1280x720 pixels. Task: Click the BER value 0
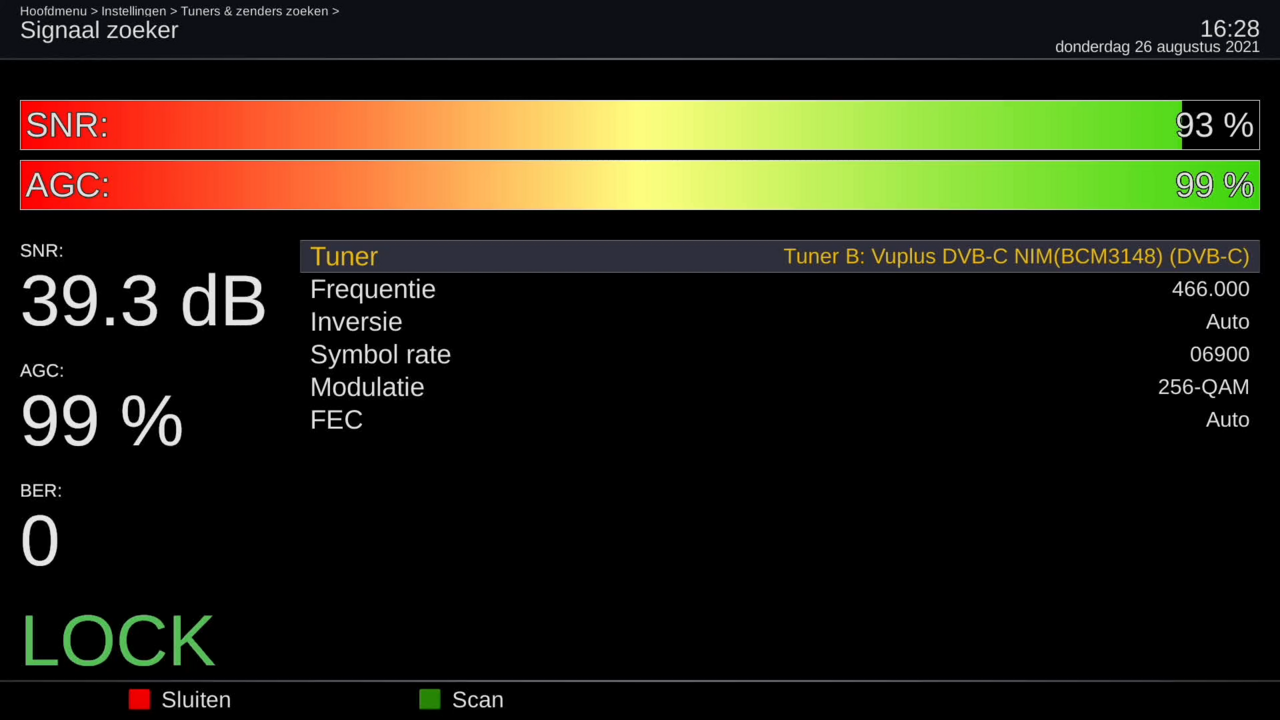point(40,541)
